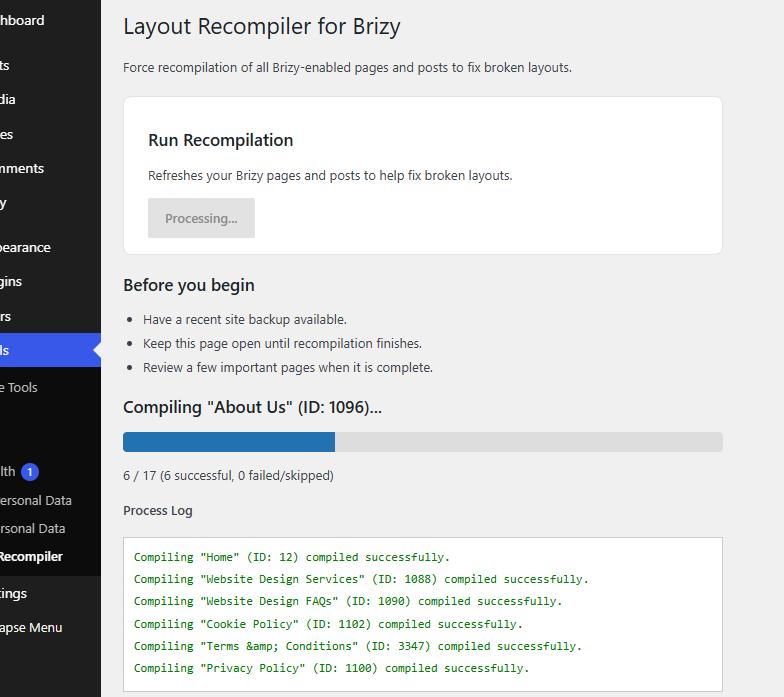The image size is (784, 697).
Task: Open the Available Tools submenu link
Action: tap(19, 388)
